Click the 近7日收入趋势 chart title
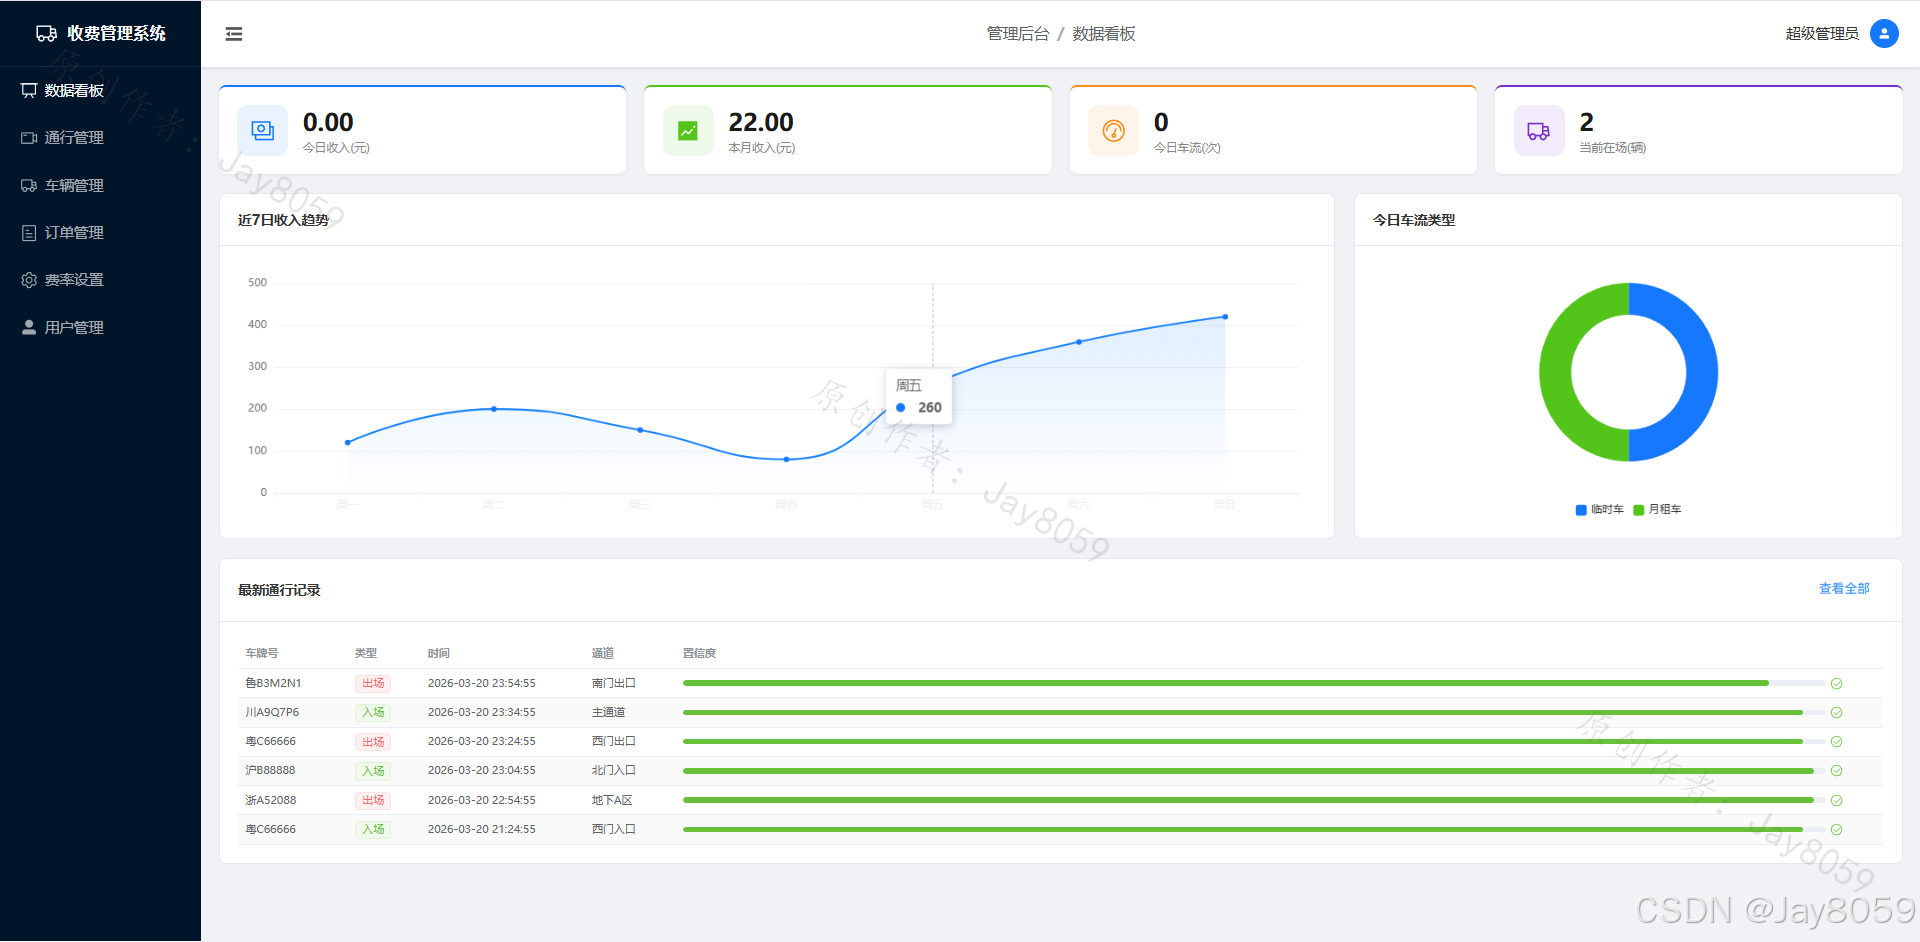The height and width of the screenshot is (942, 1920). [x=283, y=221]
